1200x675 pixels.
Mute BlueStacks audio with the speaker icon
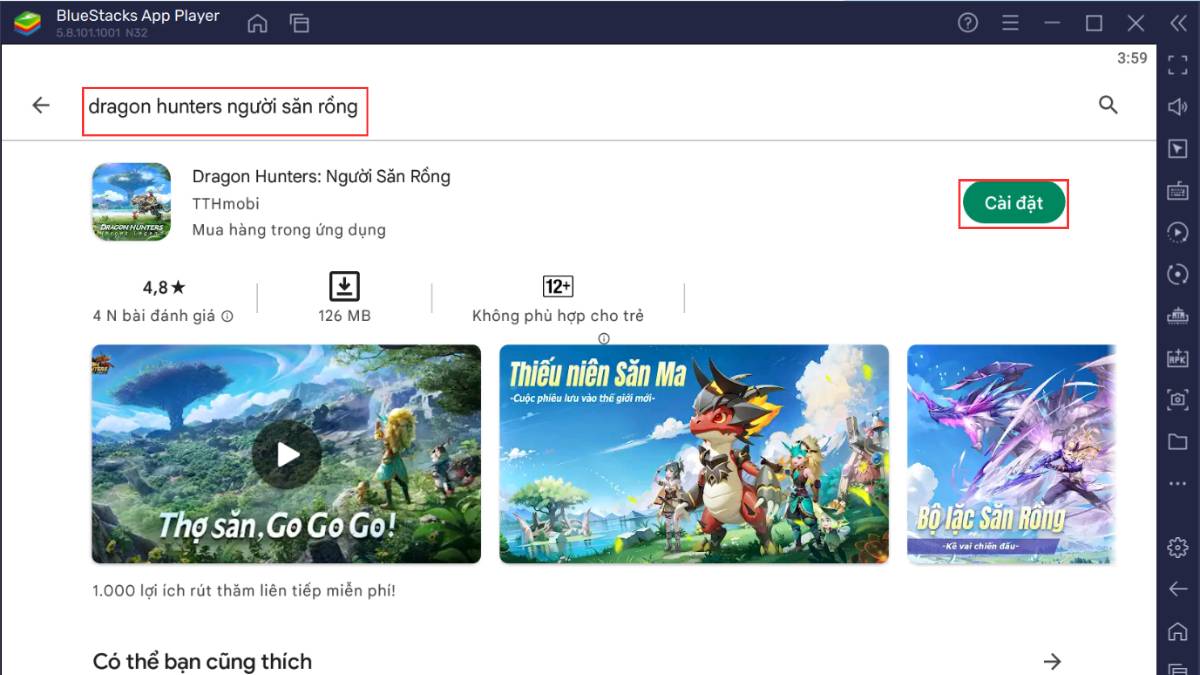(1177, 107)
